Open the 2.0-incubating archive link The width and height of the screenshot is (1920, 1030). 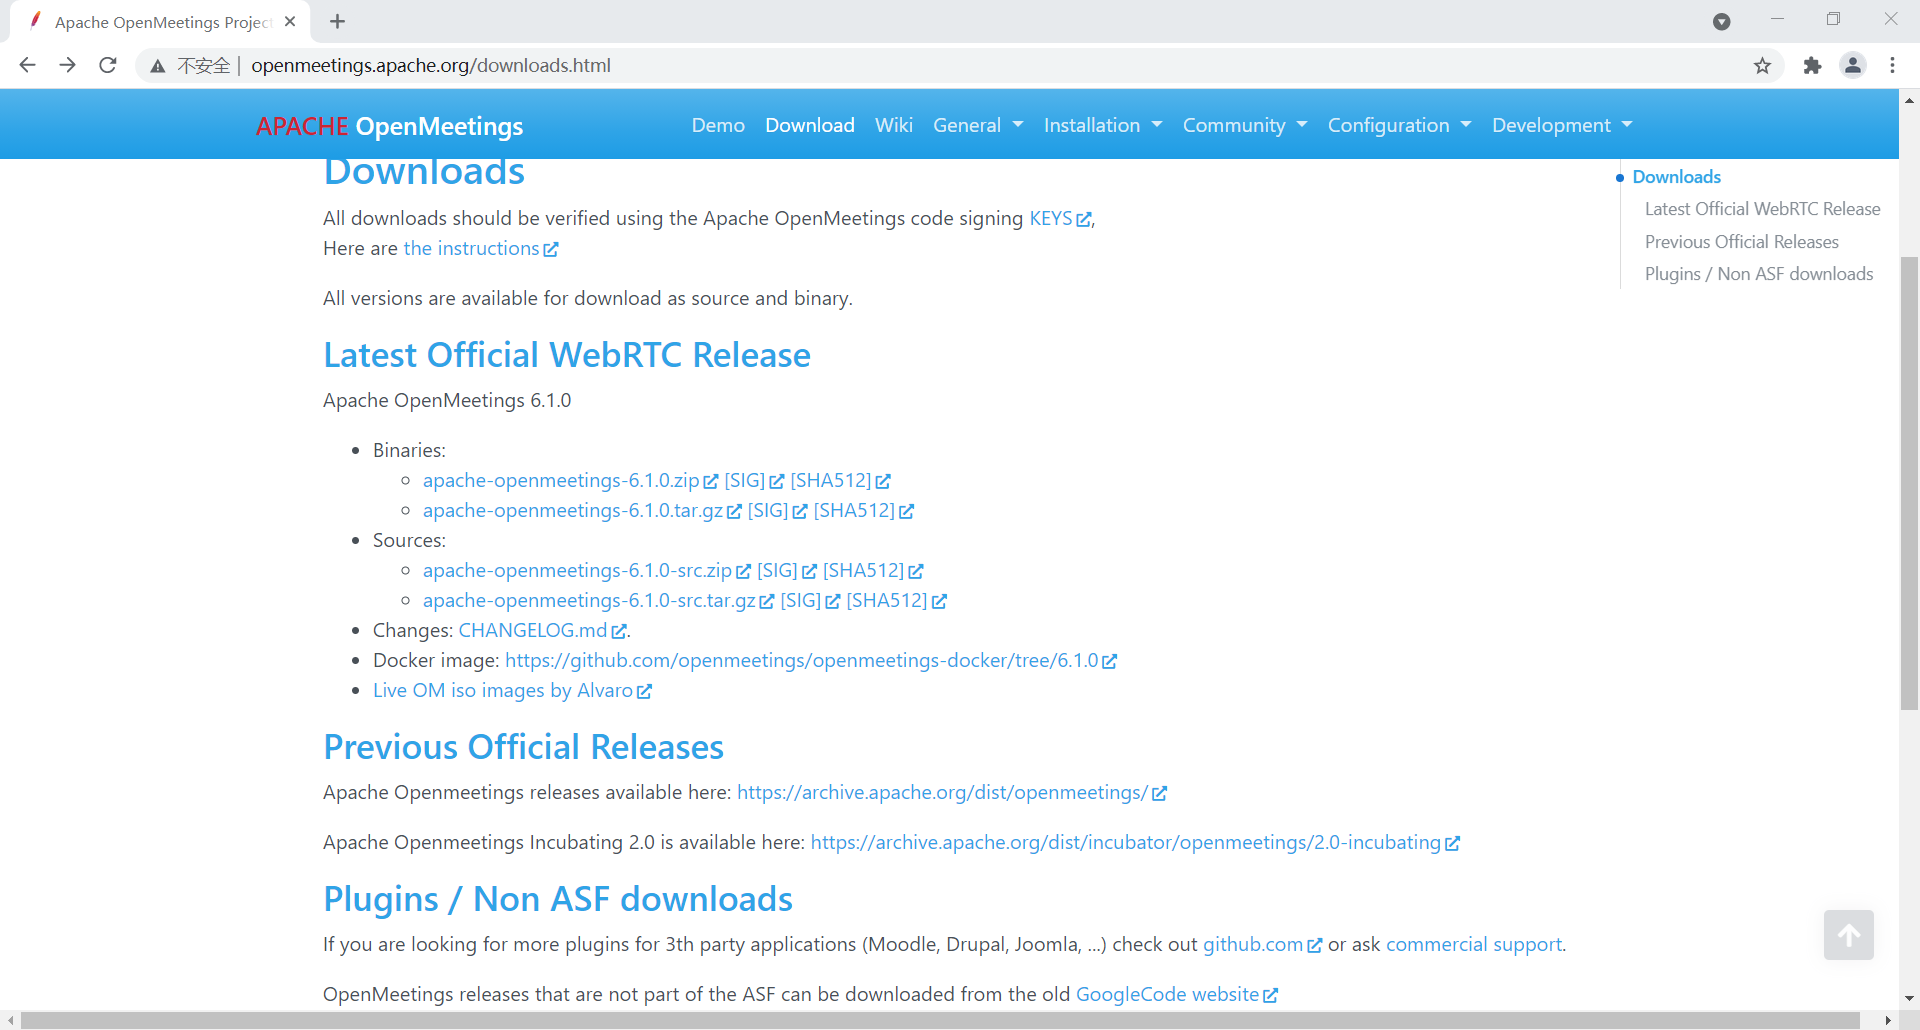point(1125,842)
